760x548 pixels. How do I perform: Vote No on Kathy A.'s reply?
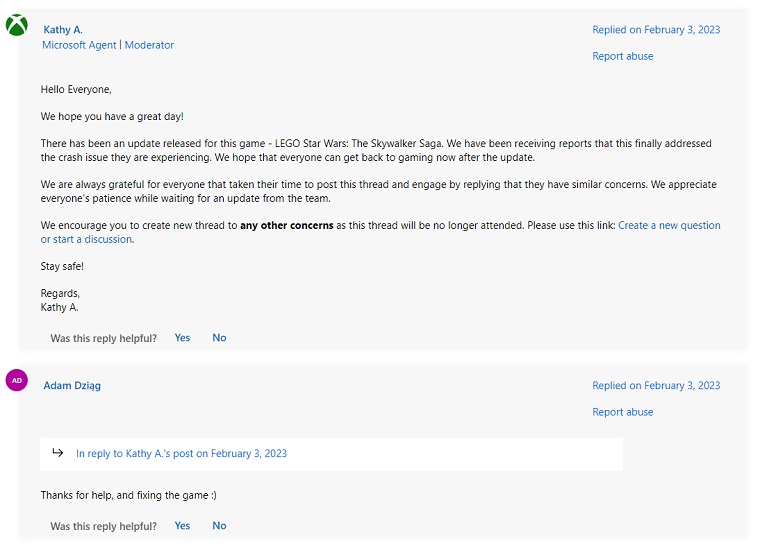pos(219,338)
